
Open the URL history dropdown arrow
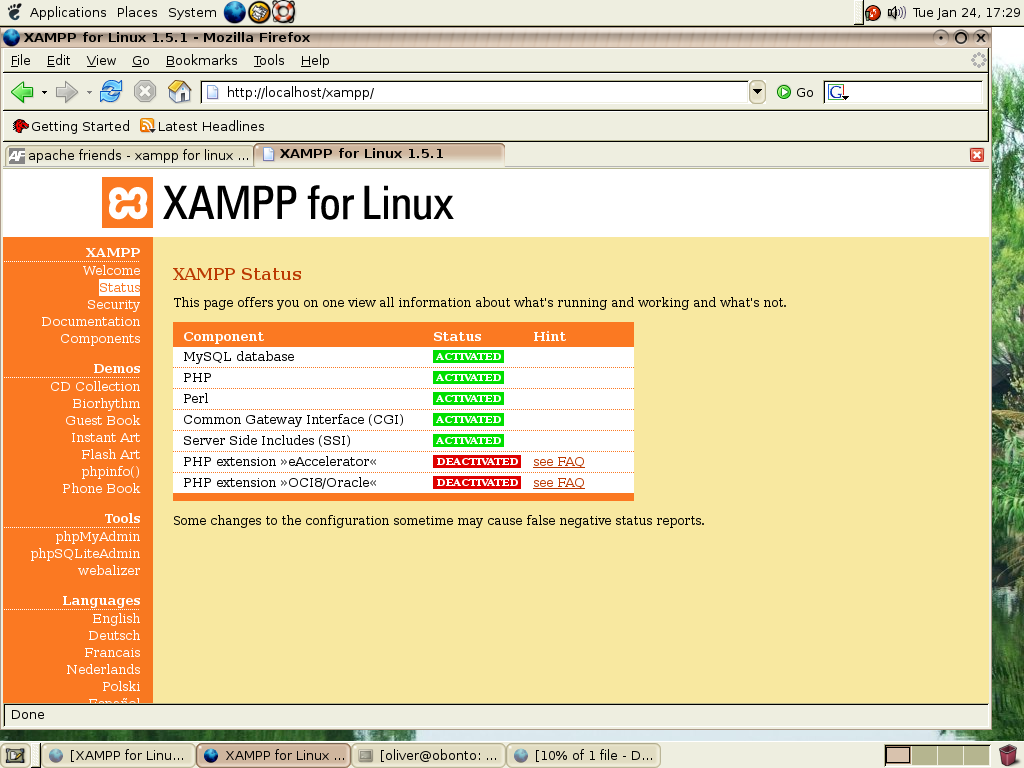click(x=757, y=92)
